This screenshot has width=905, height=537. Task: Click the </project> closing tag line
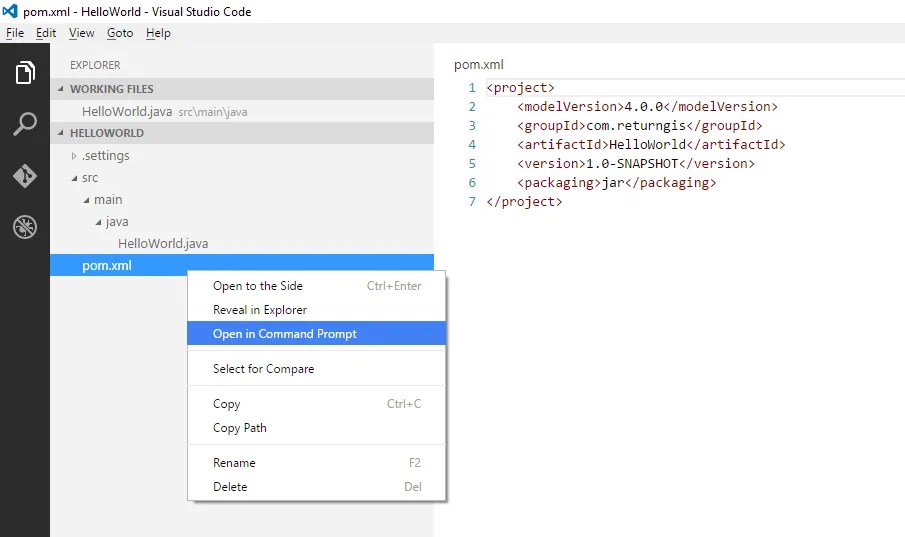coord(524,202)
